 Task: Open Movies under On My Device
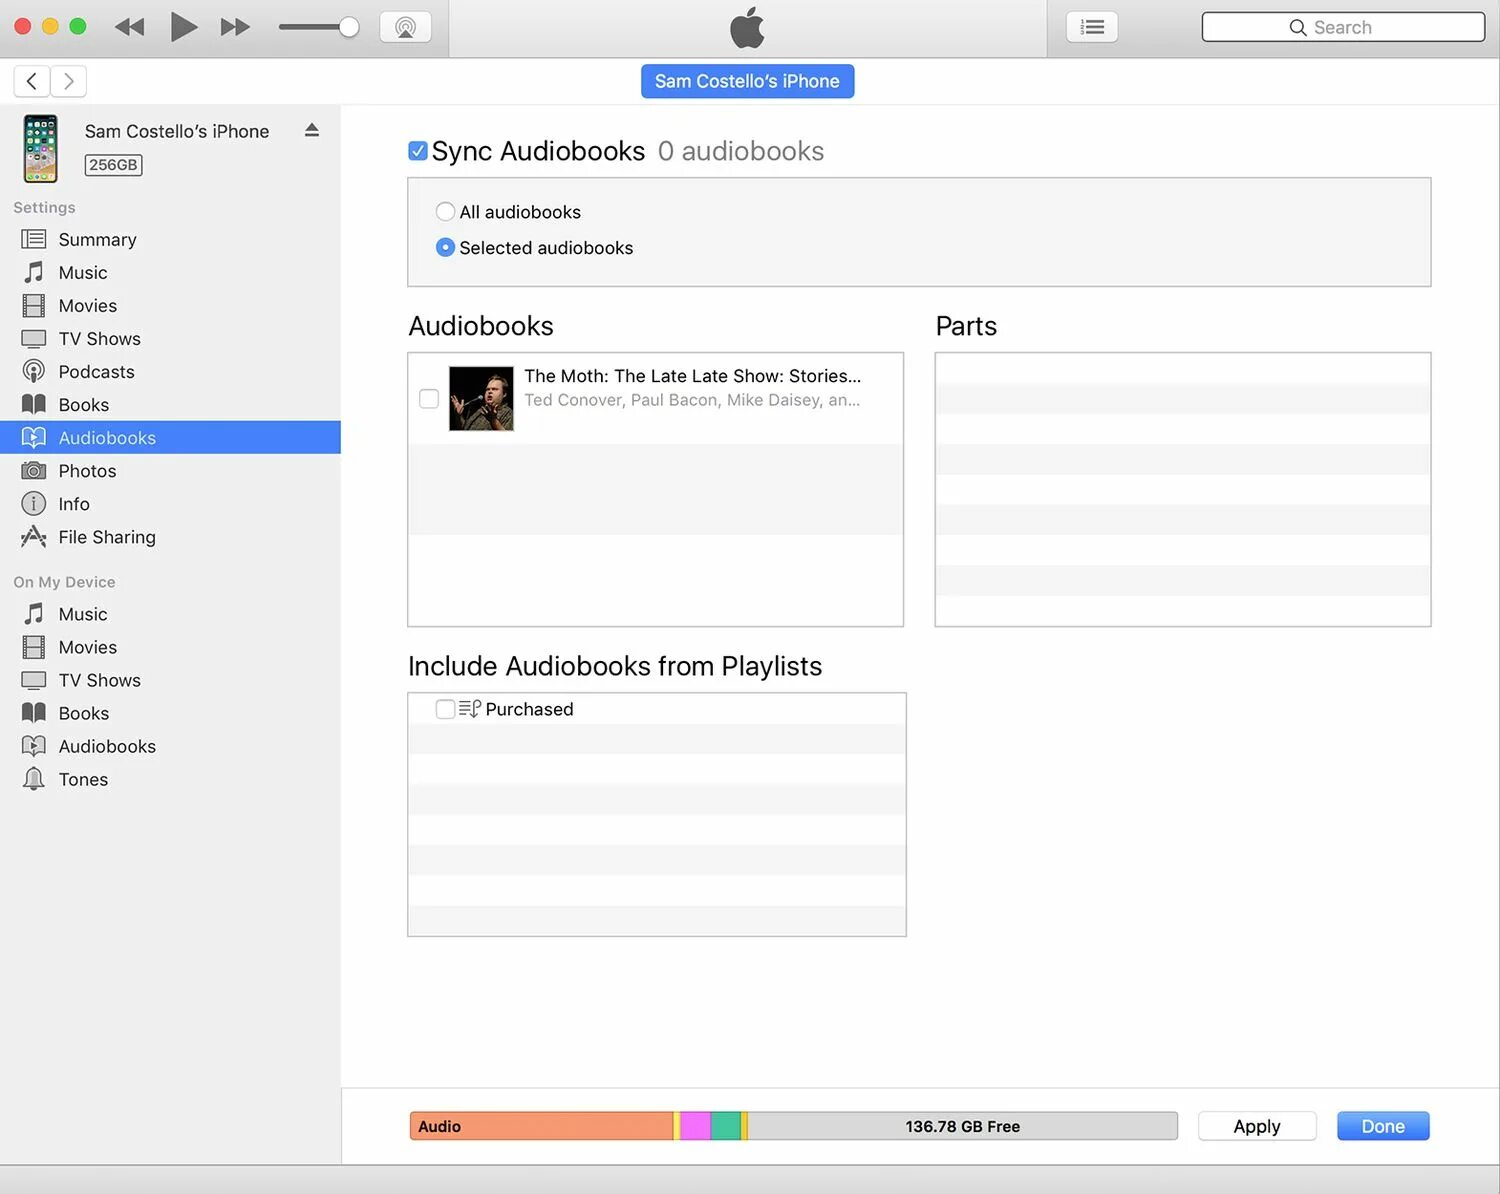point(170,646)
